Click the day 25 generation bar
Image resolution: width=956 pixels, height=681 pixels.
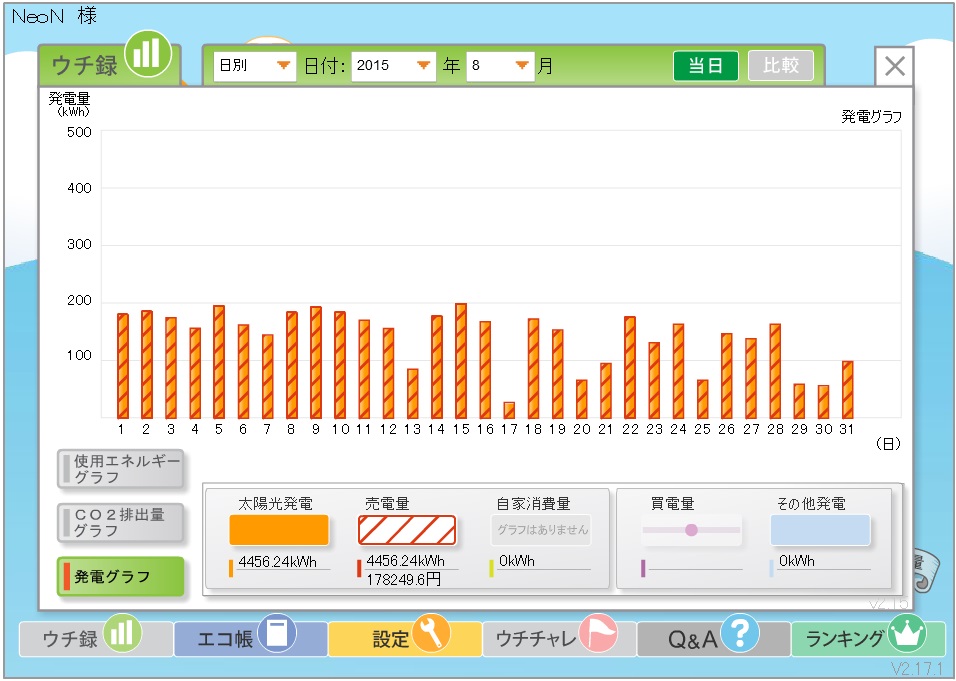(x=702, y=399)
